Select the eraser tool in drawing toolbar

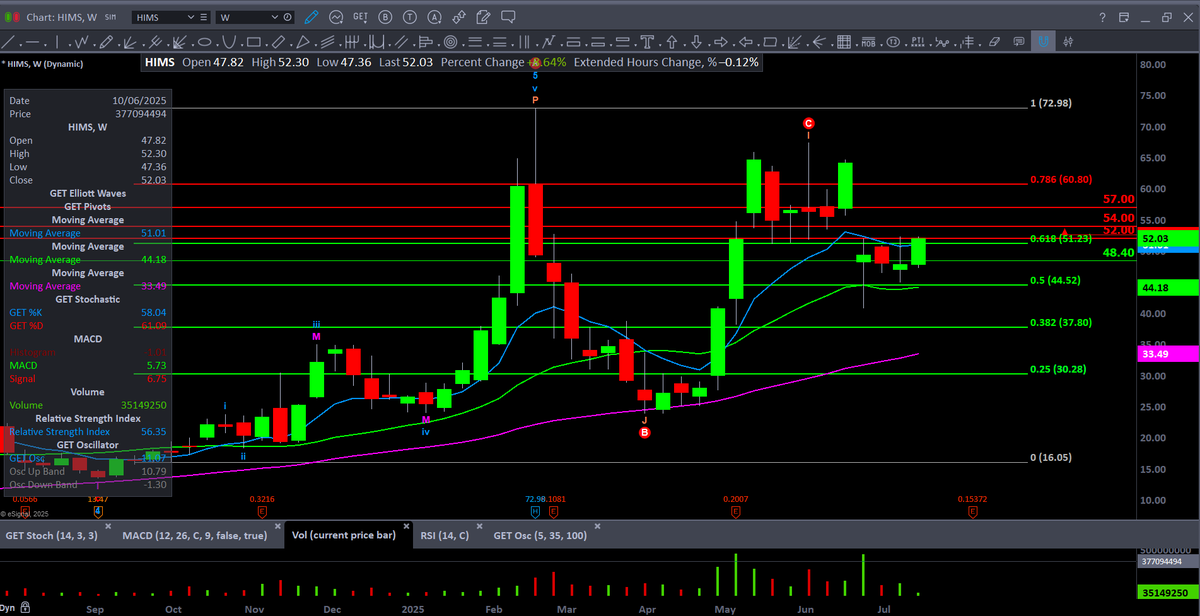tap(994, 42)
